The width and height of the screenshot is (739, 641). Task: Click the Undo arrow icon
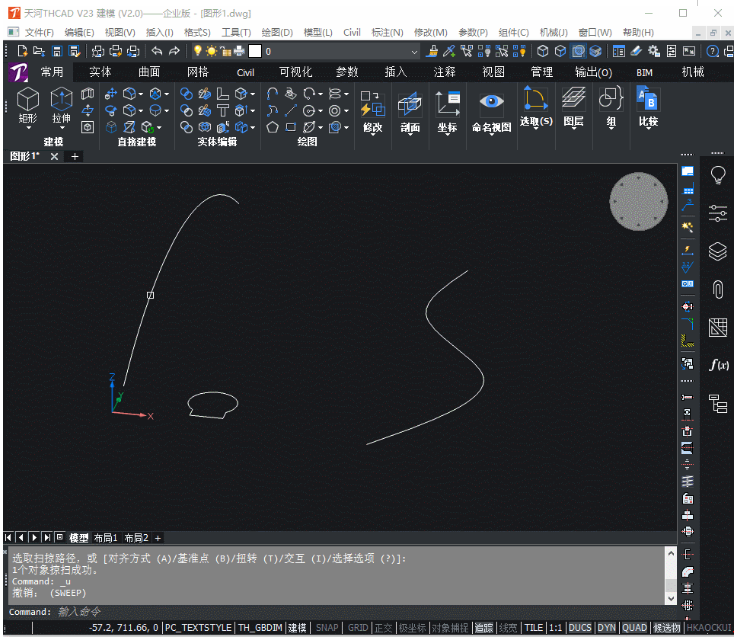click(x=157, y=51)
